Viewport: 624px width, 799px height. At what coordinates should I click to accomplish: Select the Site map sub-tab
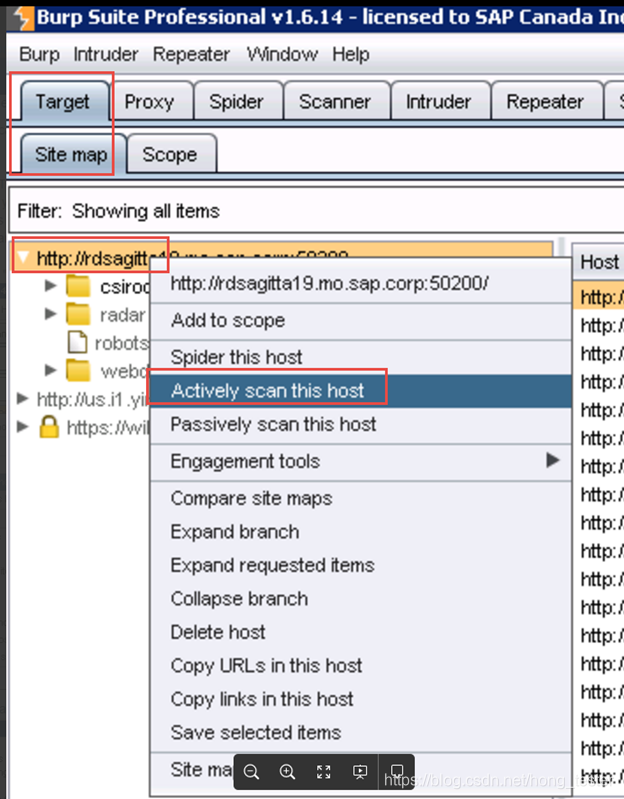click(71, 154)
